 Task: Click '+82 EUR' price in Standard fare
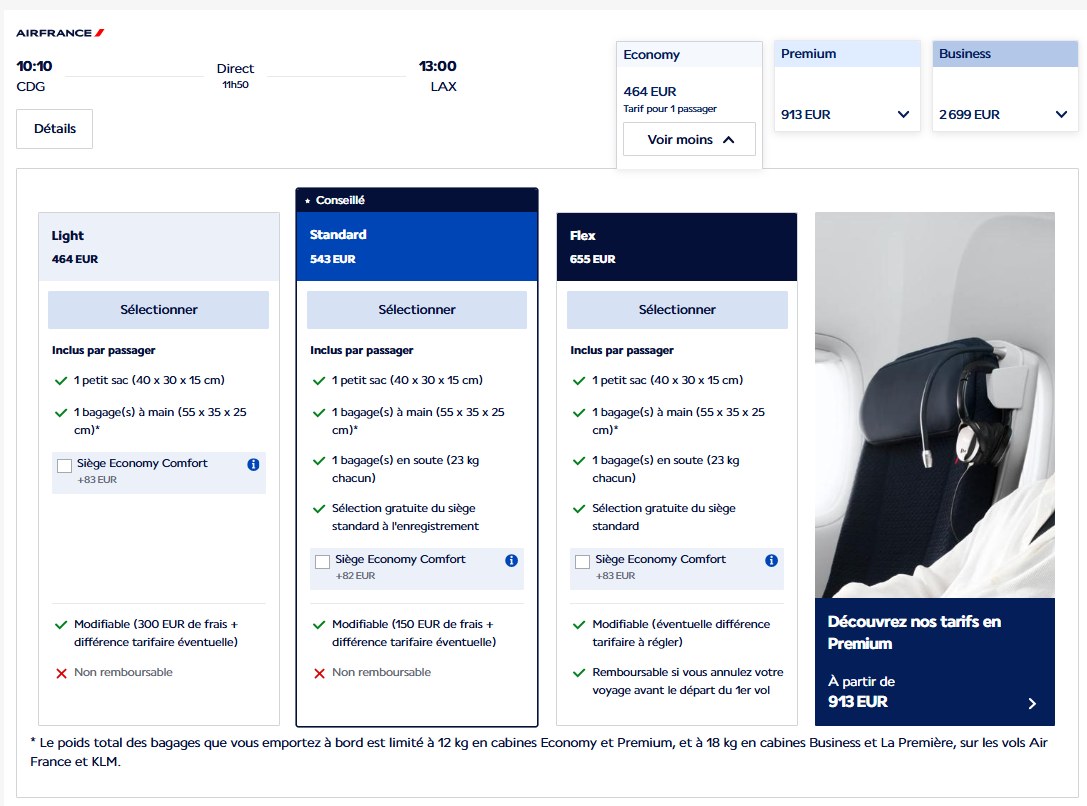coord(356,576)
